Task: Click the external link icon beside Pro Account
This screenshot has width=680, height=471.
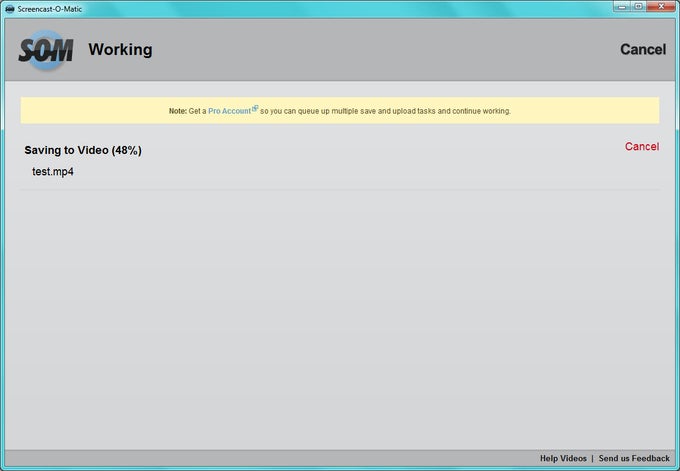Action: pyautogui.click(x=255, y=108)
